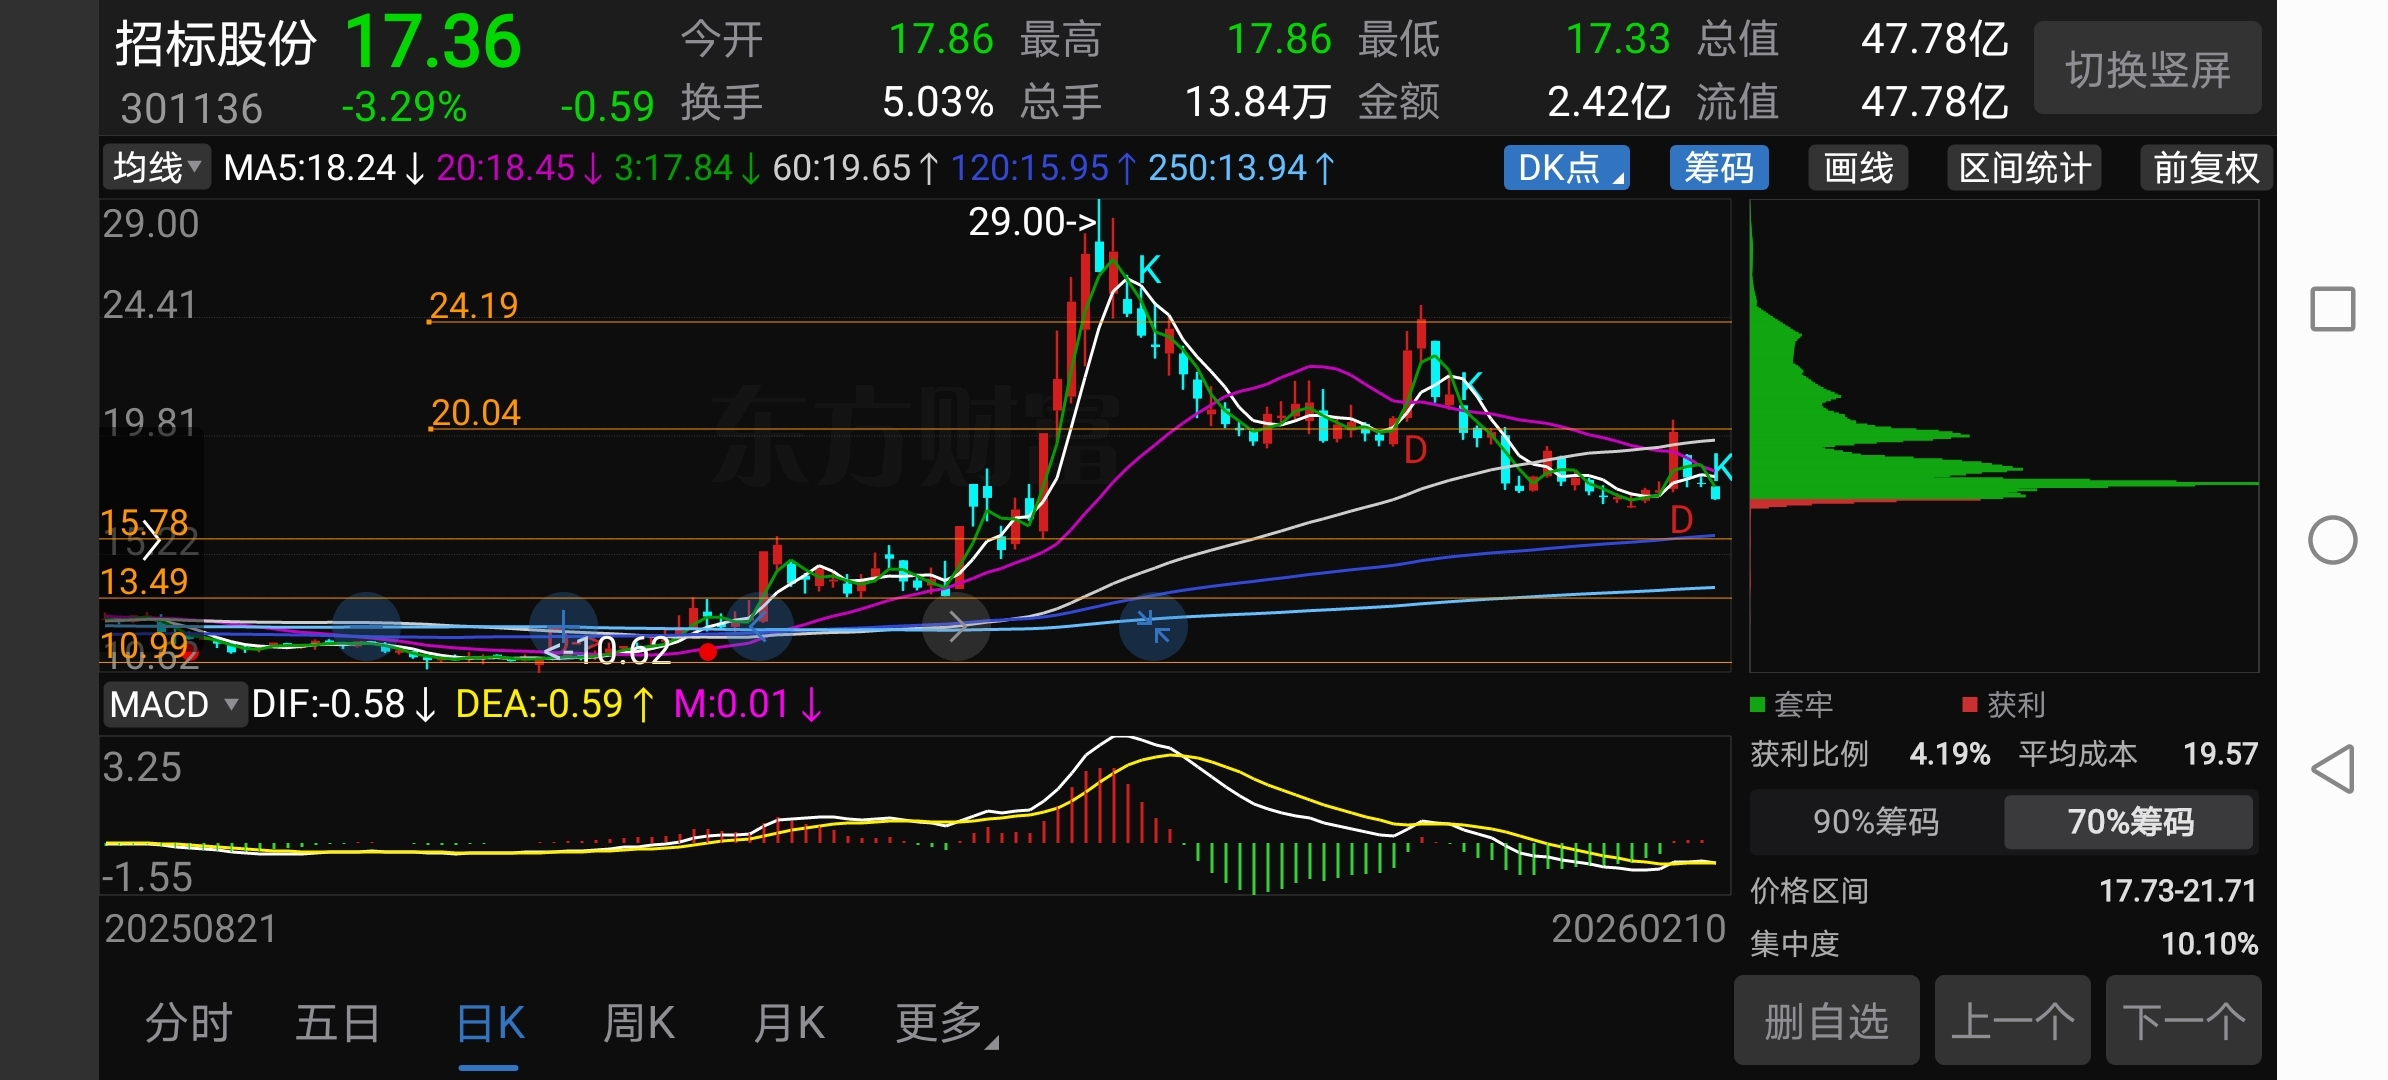Tap the zoom-out minus circle on chart
This screenshot has width=2388, height=1080.
tap(367, 627)
